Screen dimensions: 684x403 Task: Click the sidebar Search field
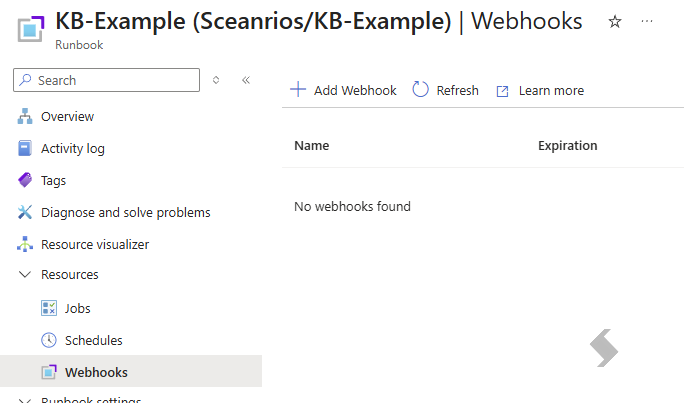[x=106, y=80]
